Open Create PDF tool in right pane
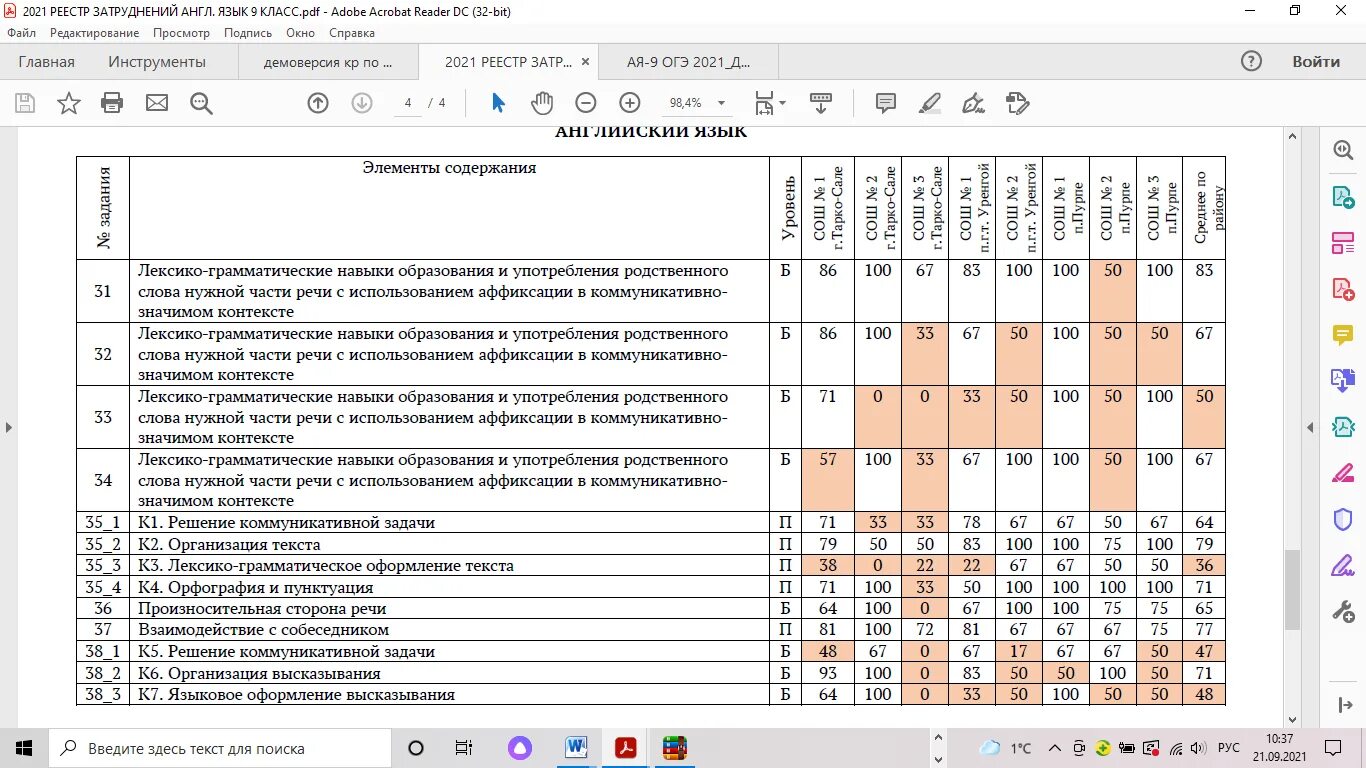1366x768 pixels. [x=1343, y=289]
